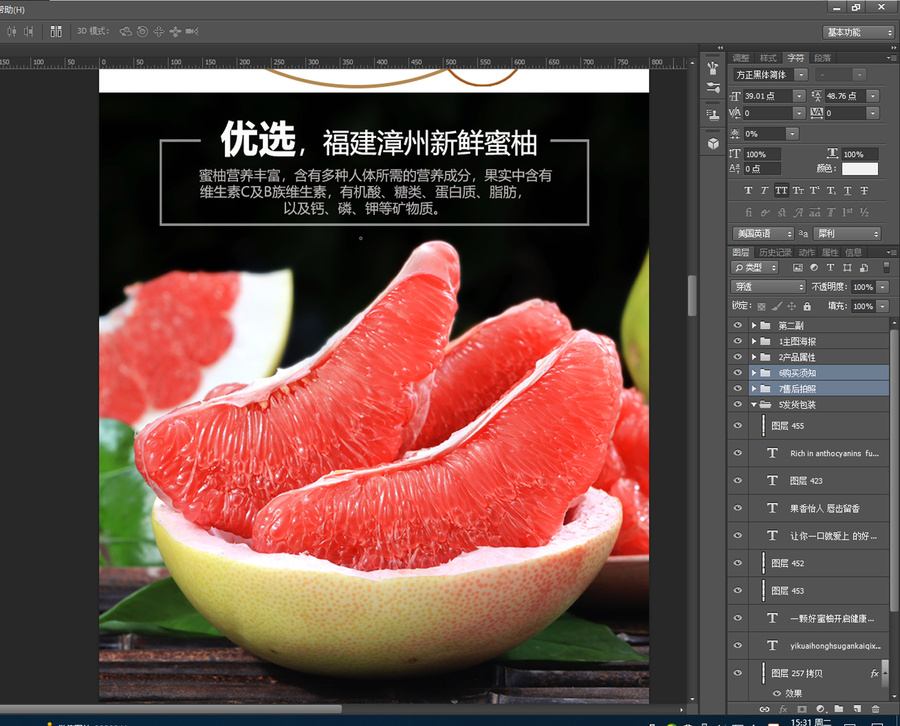
Task: Toggle the layer filter on/off switch
Action: click(885, 265)
